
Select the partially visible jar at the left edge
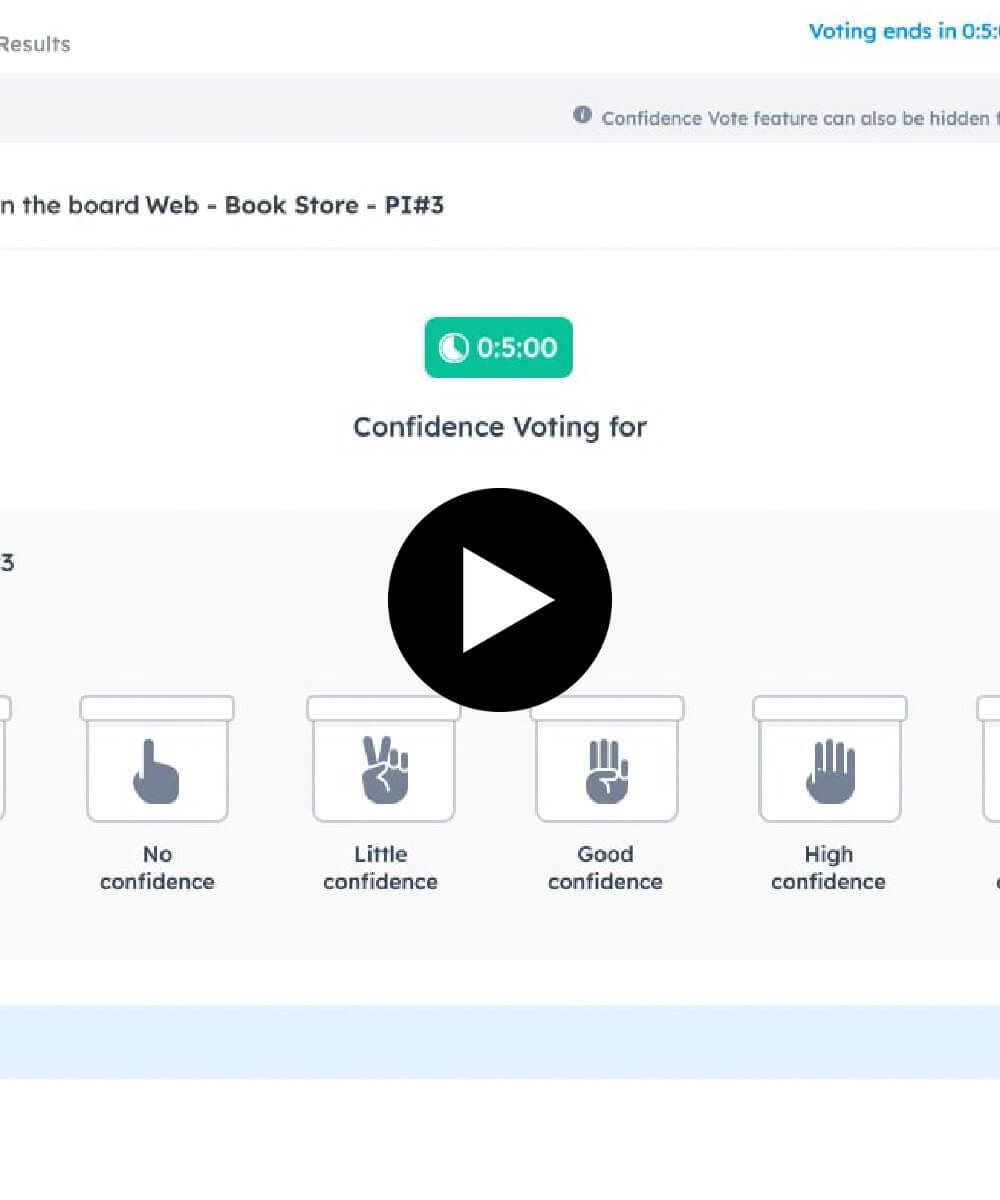[x=4, y=759]
